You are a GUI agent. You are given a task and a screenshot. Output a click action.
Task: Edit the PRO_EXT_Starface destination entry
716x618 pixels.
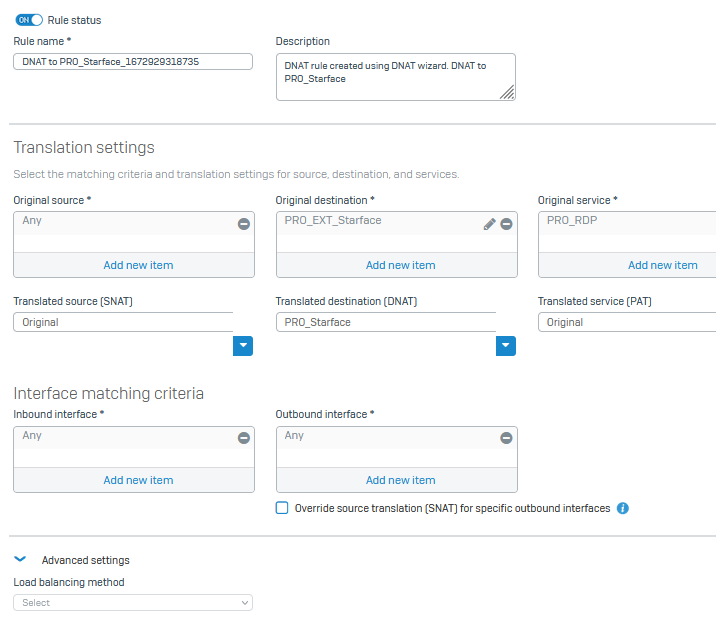click(x=489, y=224)
